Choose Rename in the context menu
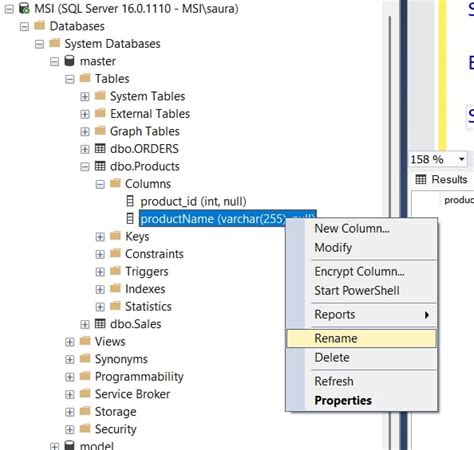 (x=362, y=338)
